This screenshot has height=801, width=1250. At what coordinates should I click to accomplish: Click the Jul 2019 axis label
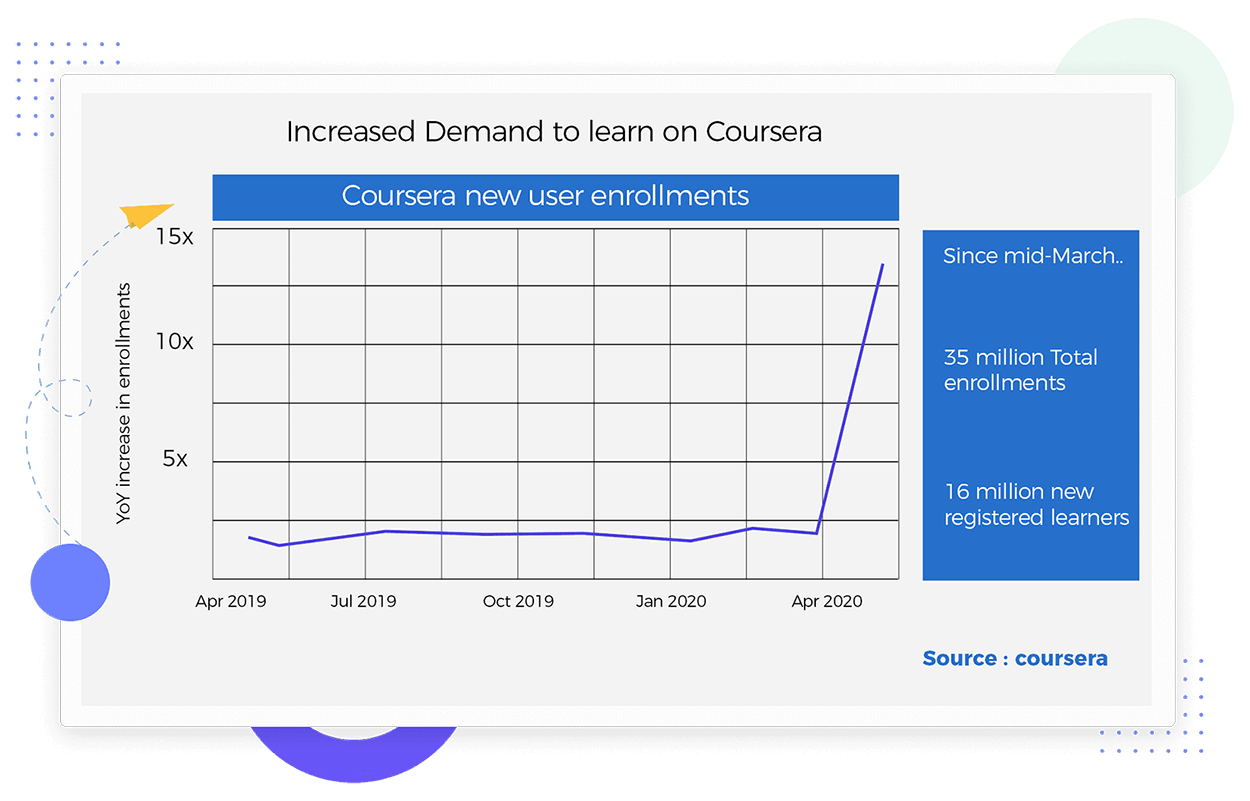[363, 601]
